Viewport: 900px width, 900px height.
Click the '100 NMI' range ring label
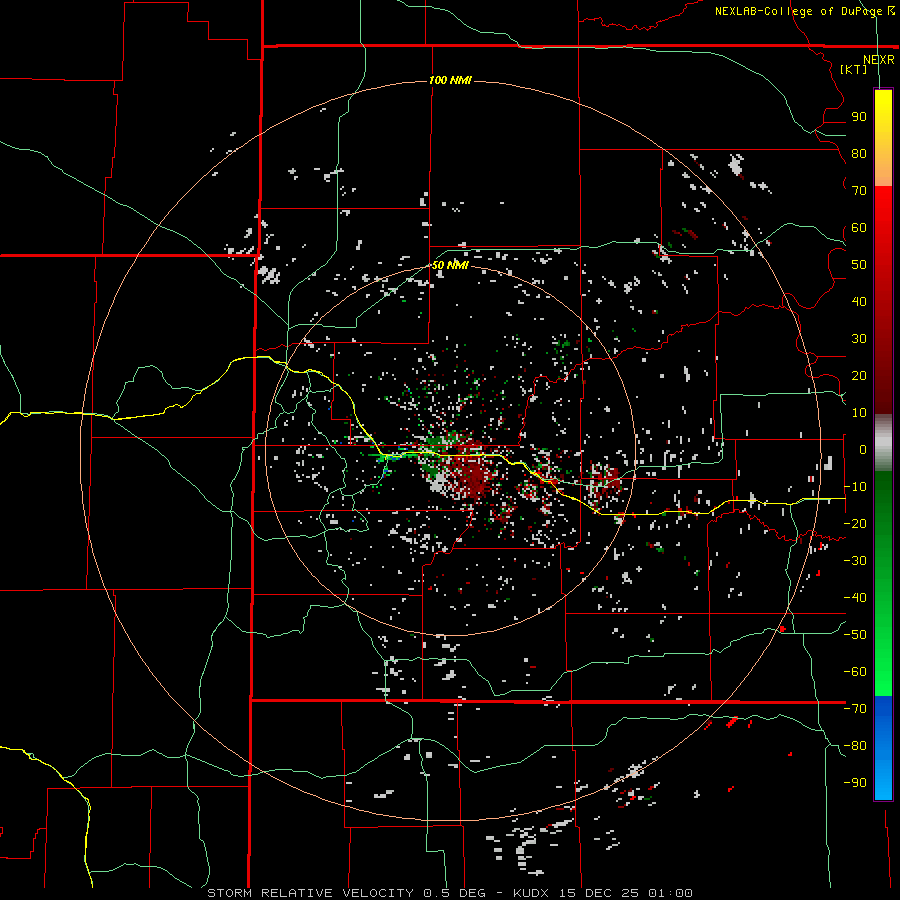point(450,80)
